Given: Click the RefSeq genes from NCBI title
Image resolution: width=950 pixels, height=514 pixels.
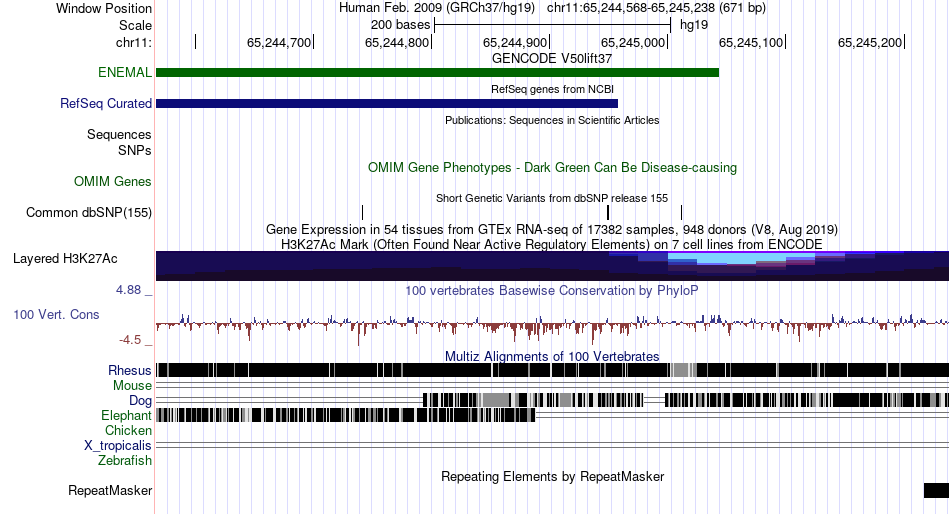Looking at the screenshot, I should 553,89.
